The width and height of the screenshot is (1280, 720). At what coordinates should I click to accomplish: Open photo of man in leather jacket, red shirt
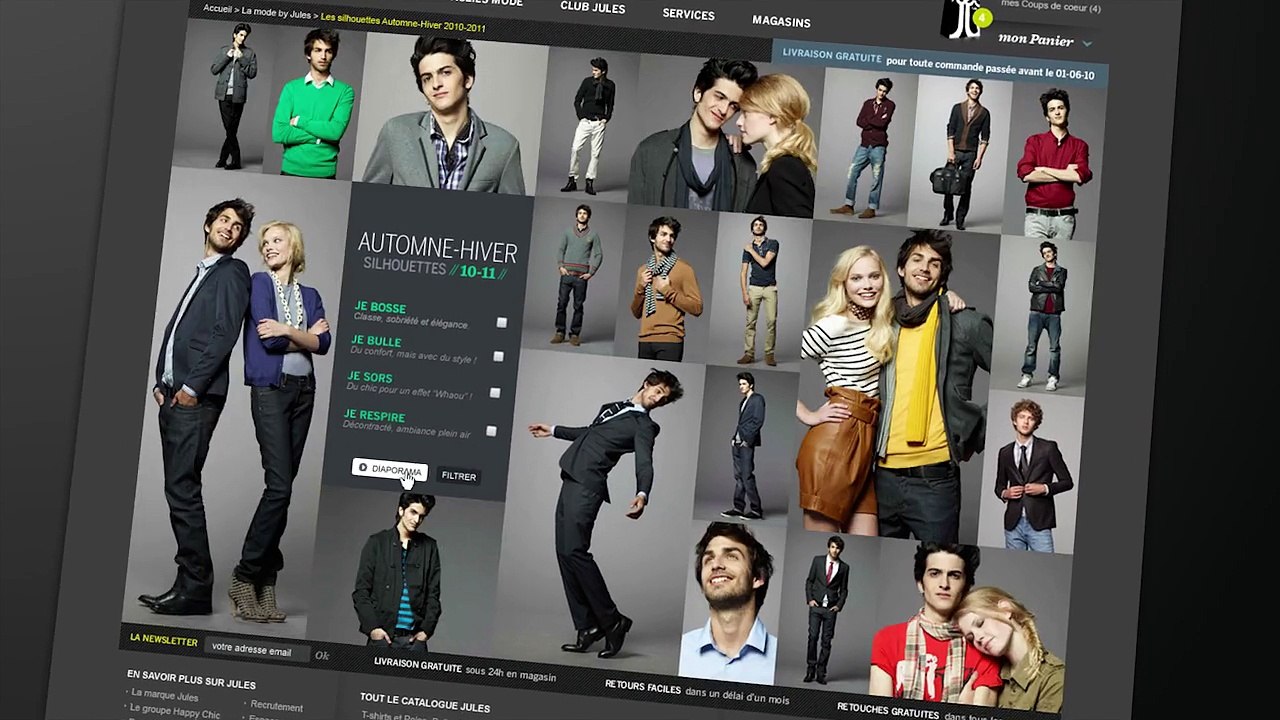click(x=1043, y=315)
